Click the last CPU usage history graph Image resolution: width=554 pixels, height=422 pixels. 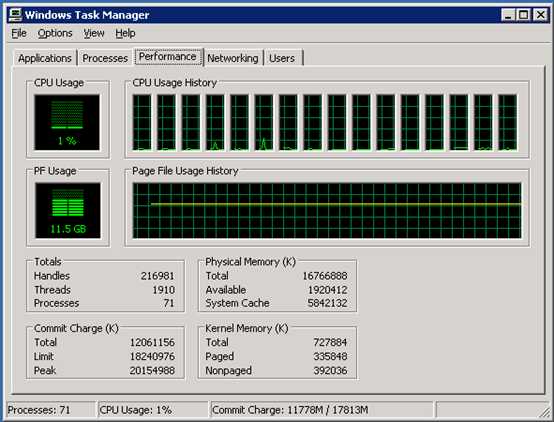(x=508, y=122)
